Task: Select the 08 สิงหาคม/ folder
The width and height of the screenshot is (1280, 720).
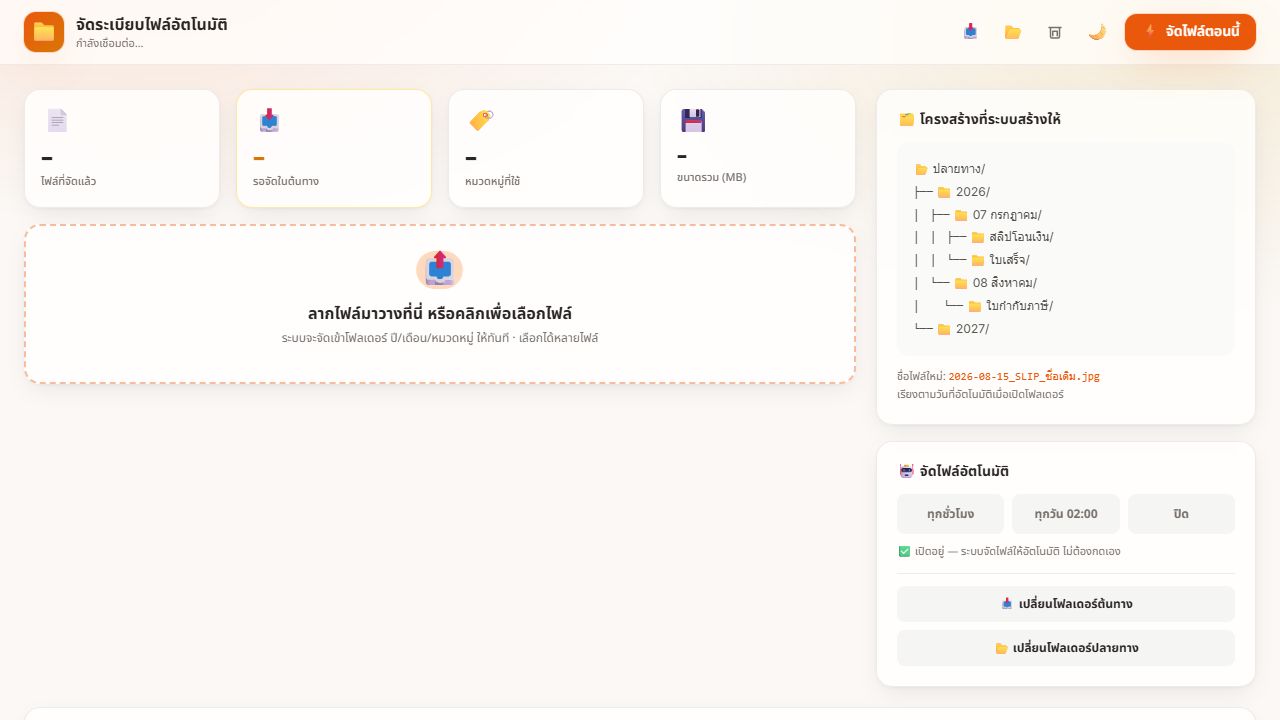Action: (996, 283)
